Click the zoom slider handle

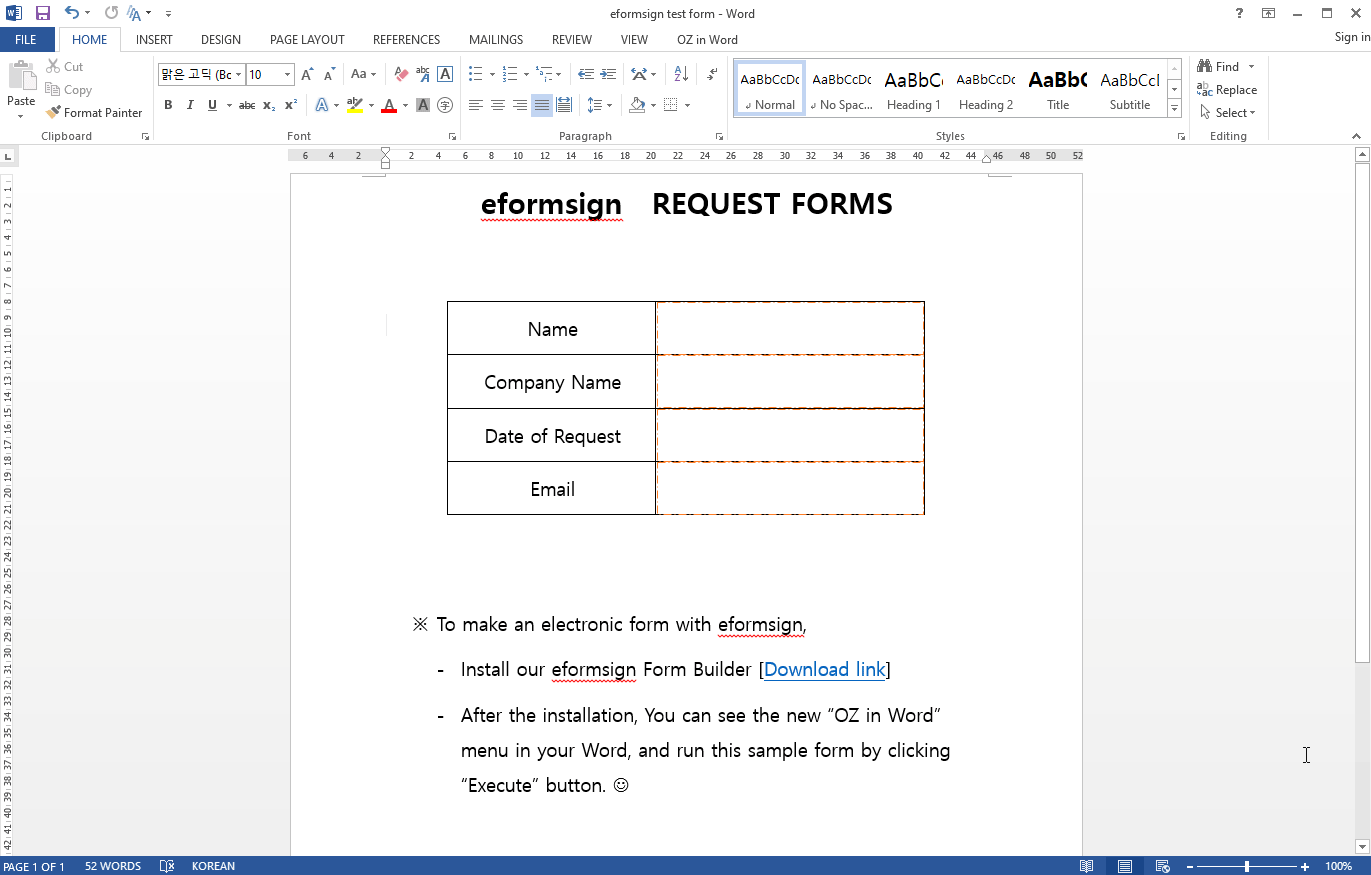(x=1246, y=866)
